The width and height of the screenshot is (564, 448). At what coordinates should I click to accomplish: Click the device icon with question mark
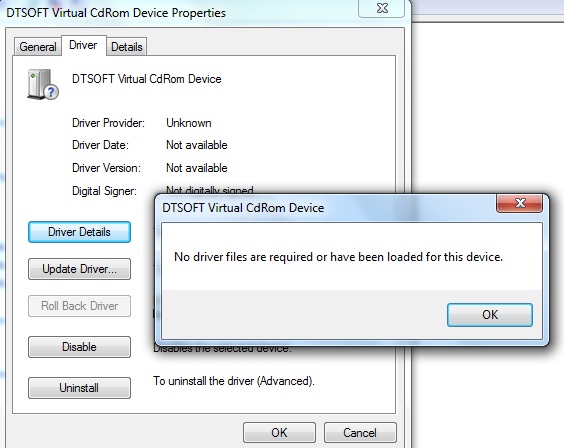tap(43, 84)
